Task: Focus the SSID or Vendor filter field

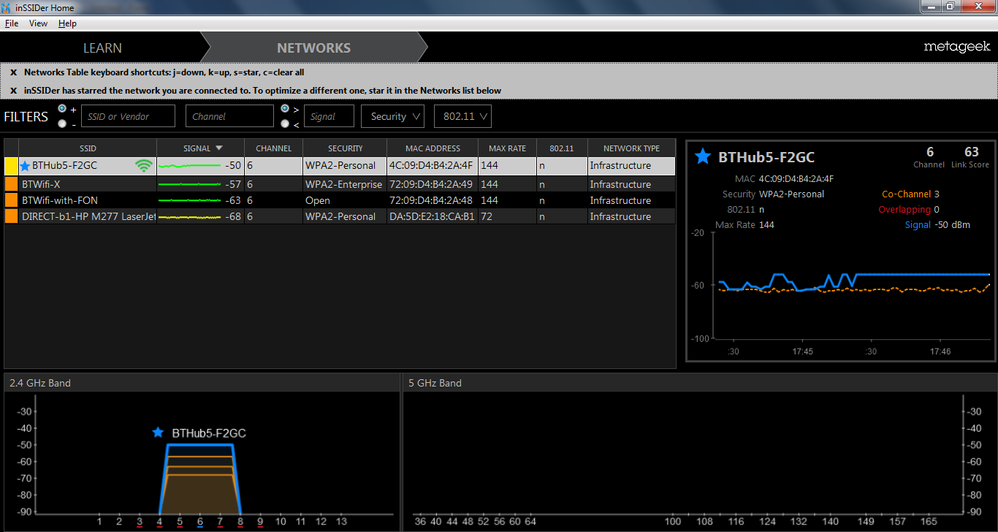Action: pyautogui.click(x=128, y=116)
